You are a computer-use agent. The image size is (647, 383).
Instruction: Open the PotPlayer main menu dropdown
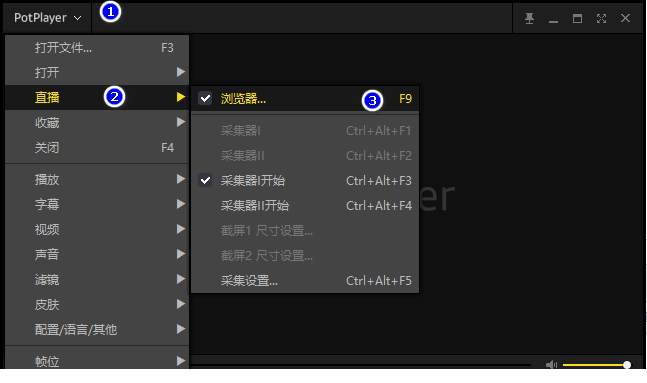coord(47,18)
